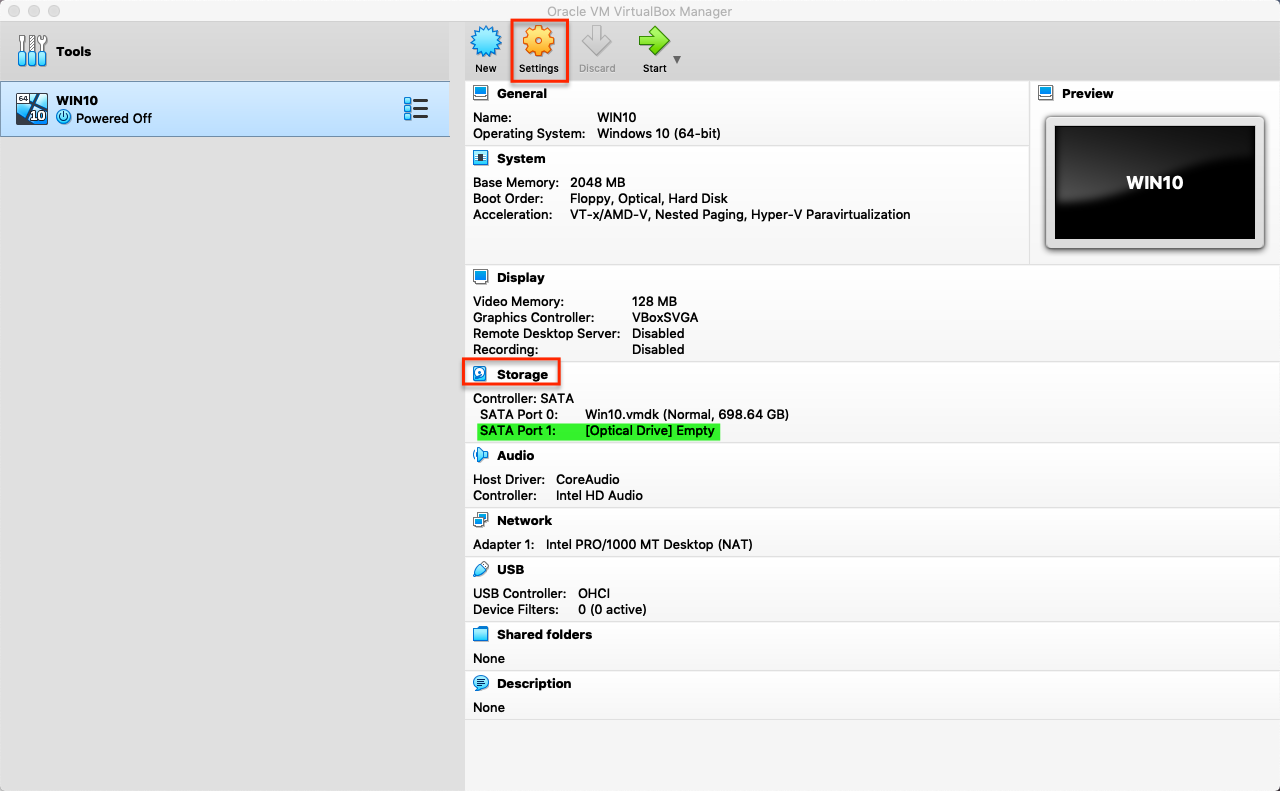Click the Discard toolbar icon
The height and width of the screenshot is (791, 1280).
pyautogui.click(x=597, y=42)
